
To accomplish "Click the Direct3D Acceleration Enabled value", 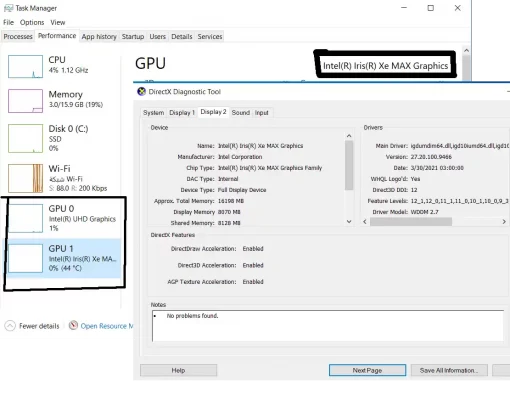I will pos(253,265).
